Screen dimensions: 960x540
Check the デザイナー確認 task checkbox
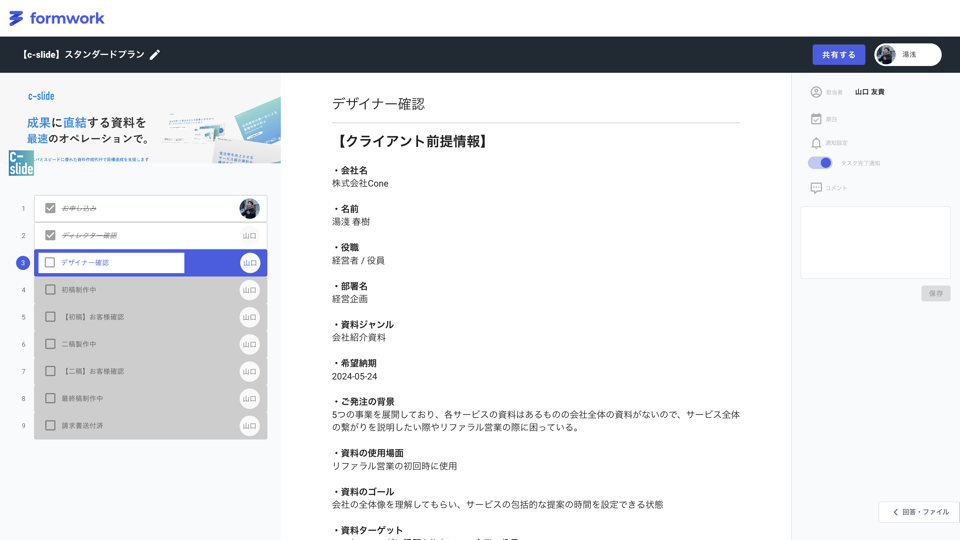(x=50, y=263)
